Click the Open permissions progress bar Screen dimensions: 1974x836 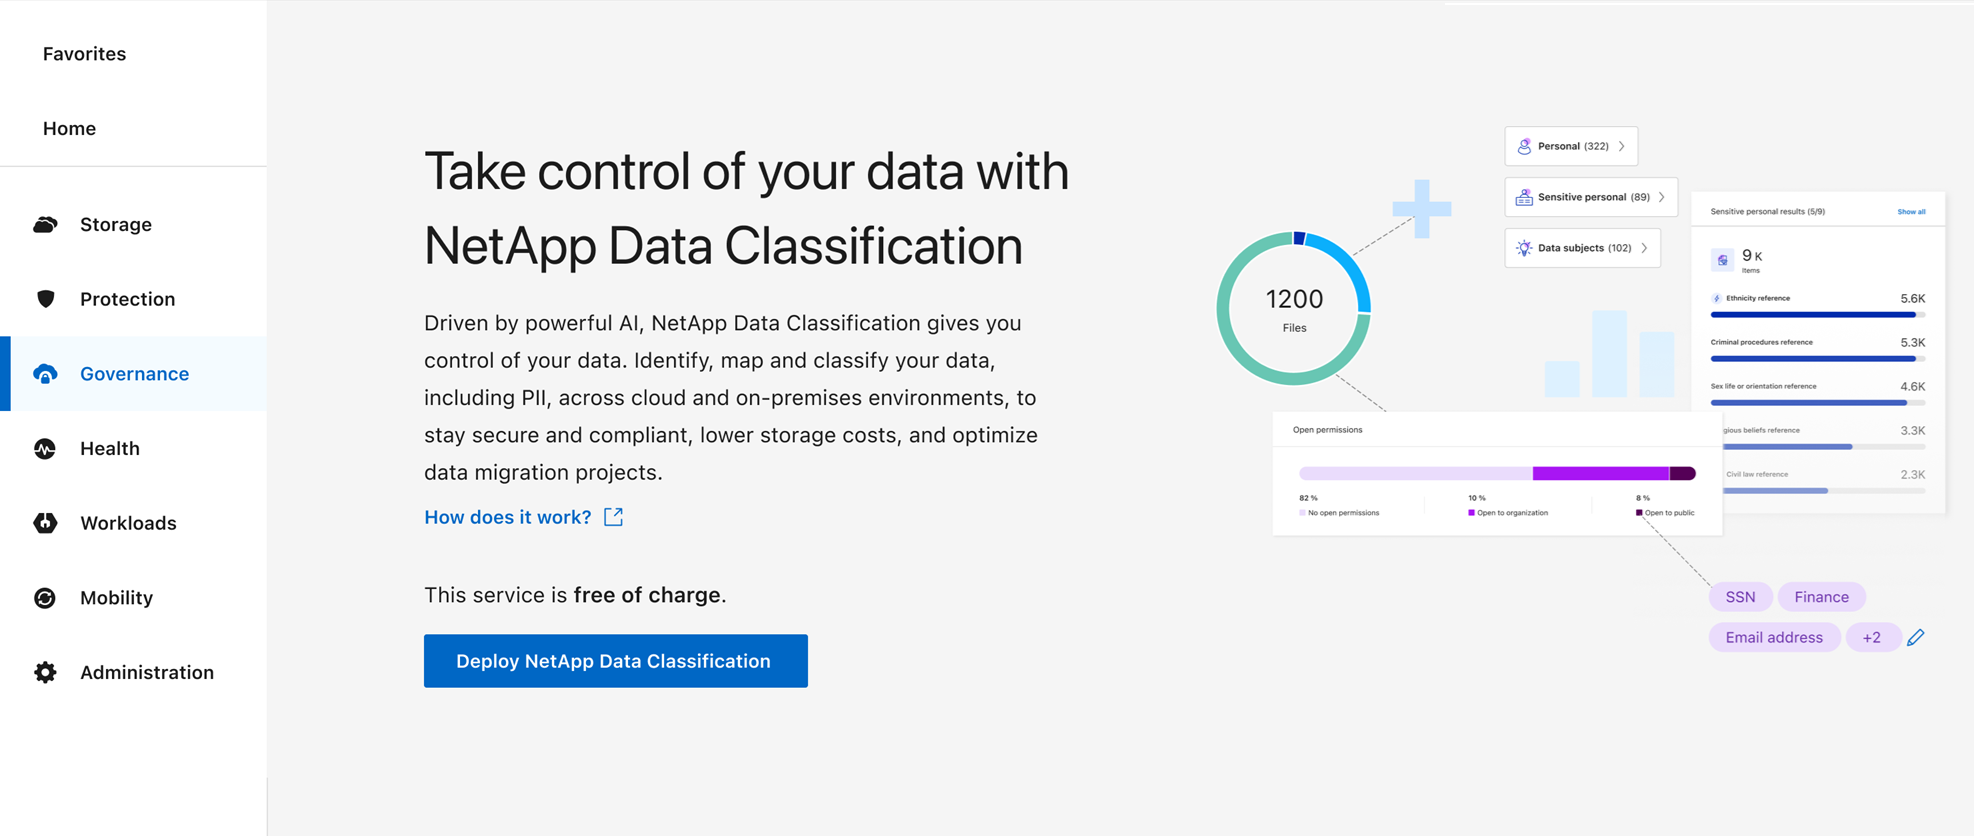click(x=1496, y=471)
